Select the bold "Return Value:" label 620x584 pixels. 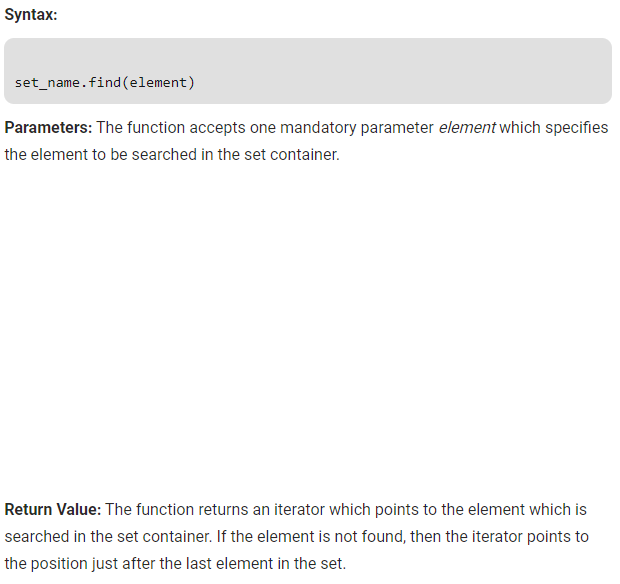click(x=53, y=510)
